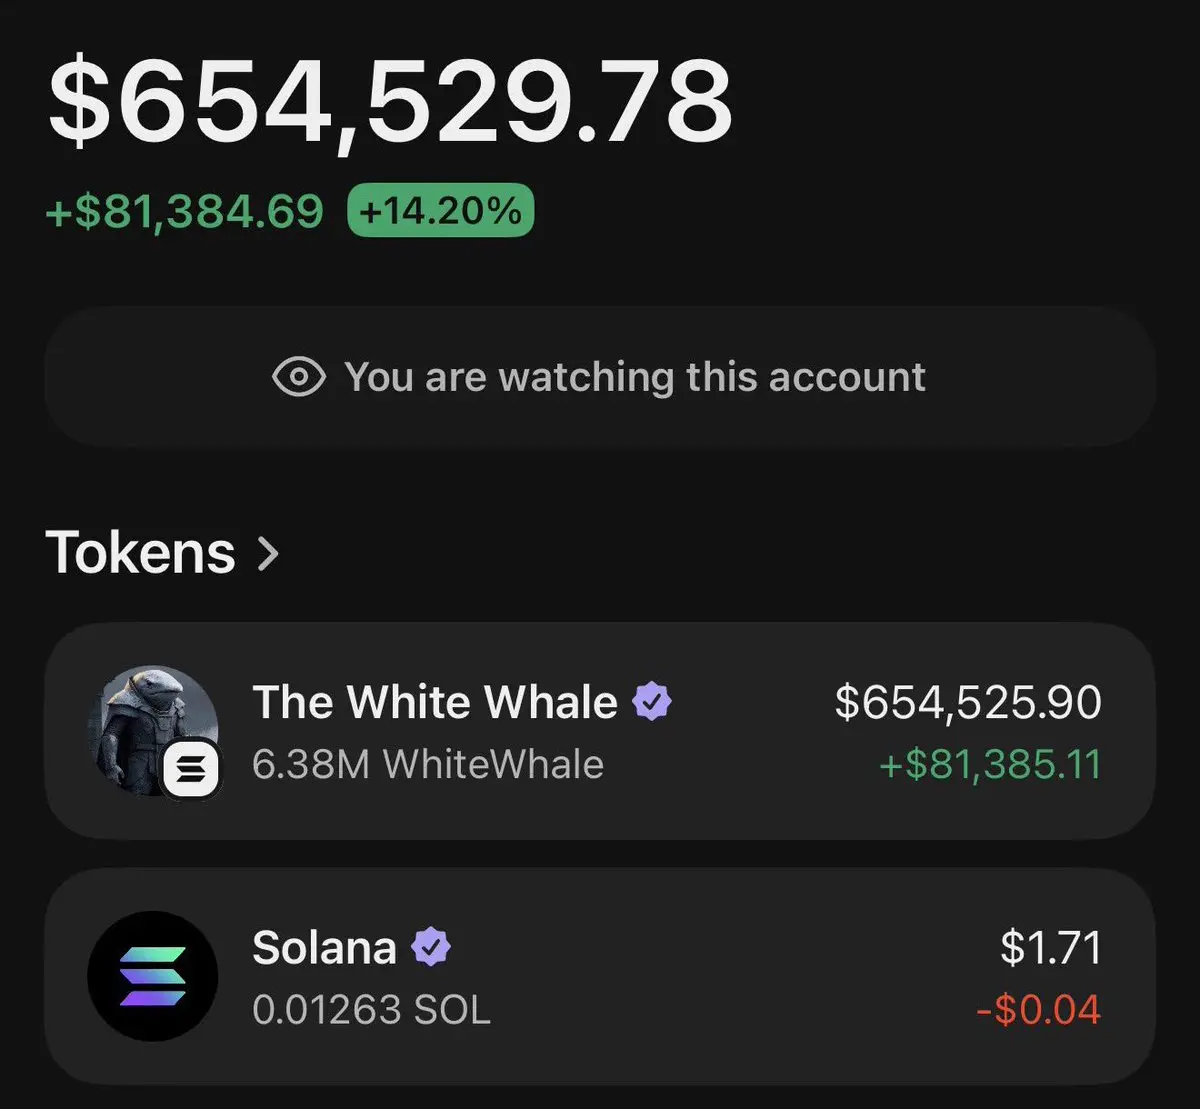The width and height of the screenshot is (1200, 1109).
Task: Open The White Whale token row
Action: point(600,731)
